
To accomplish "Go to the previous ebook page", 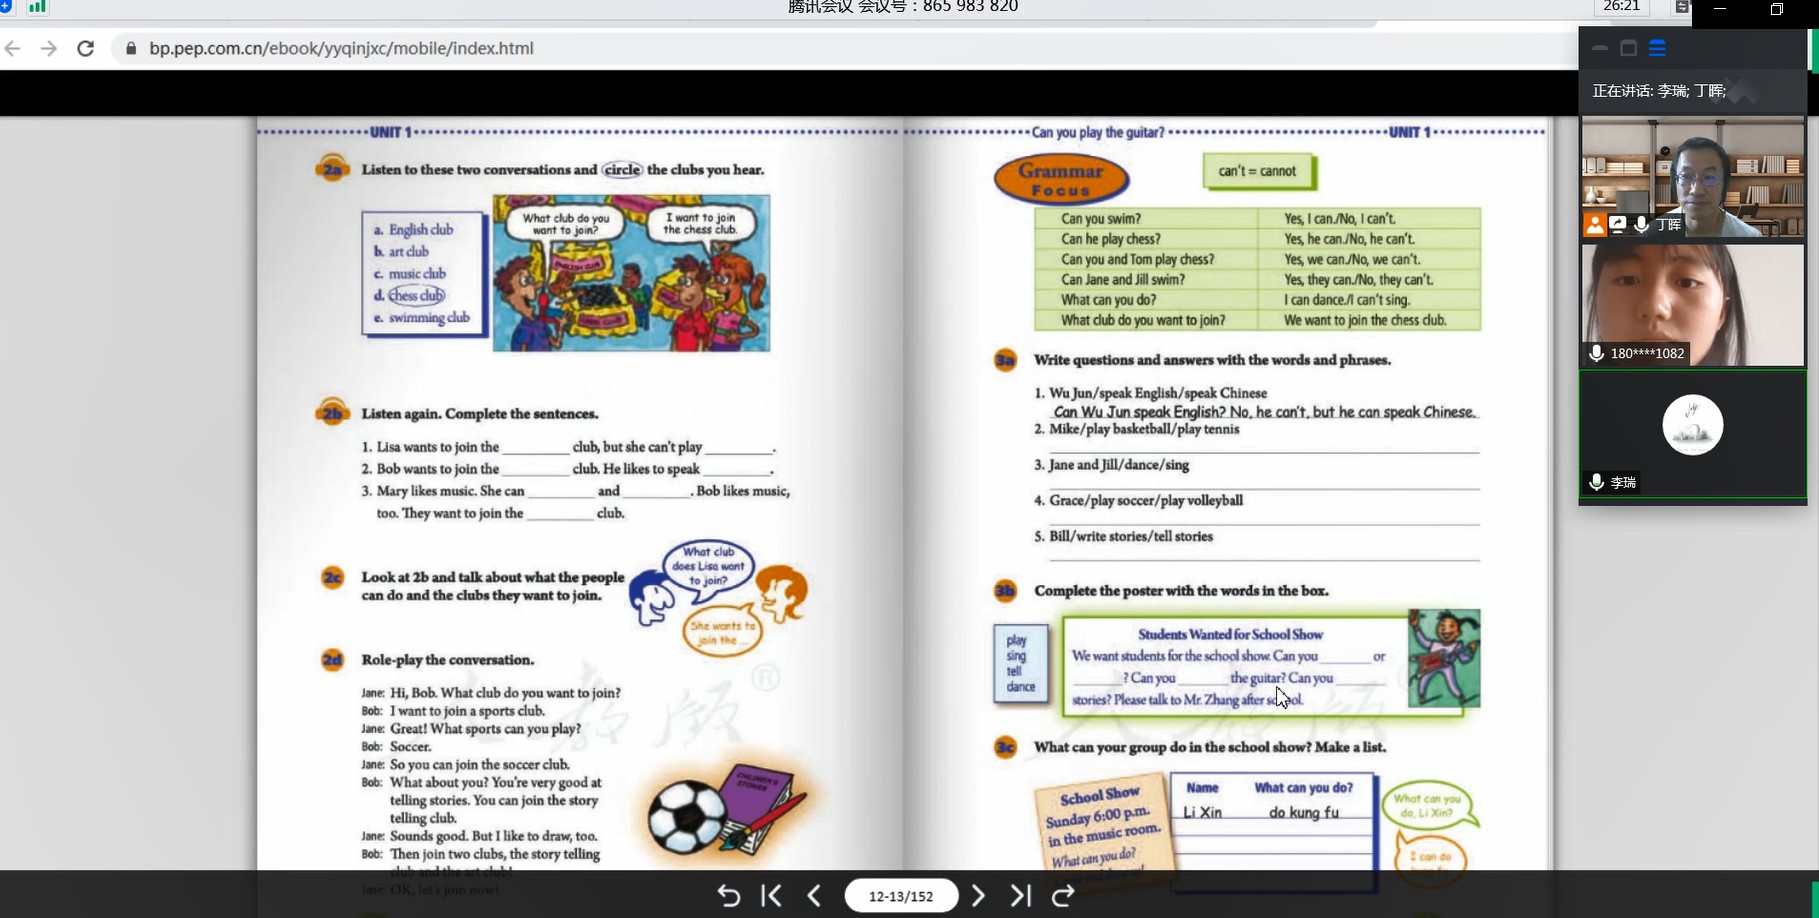I will [814, 896].
